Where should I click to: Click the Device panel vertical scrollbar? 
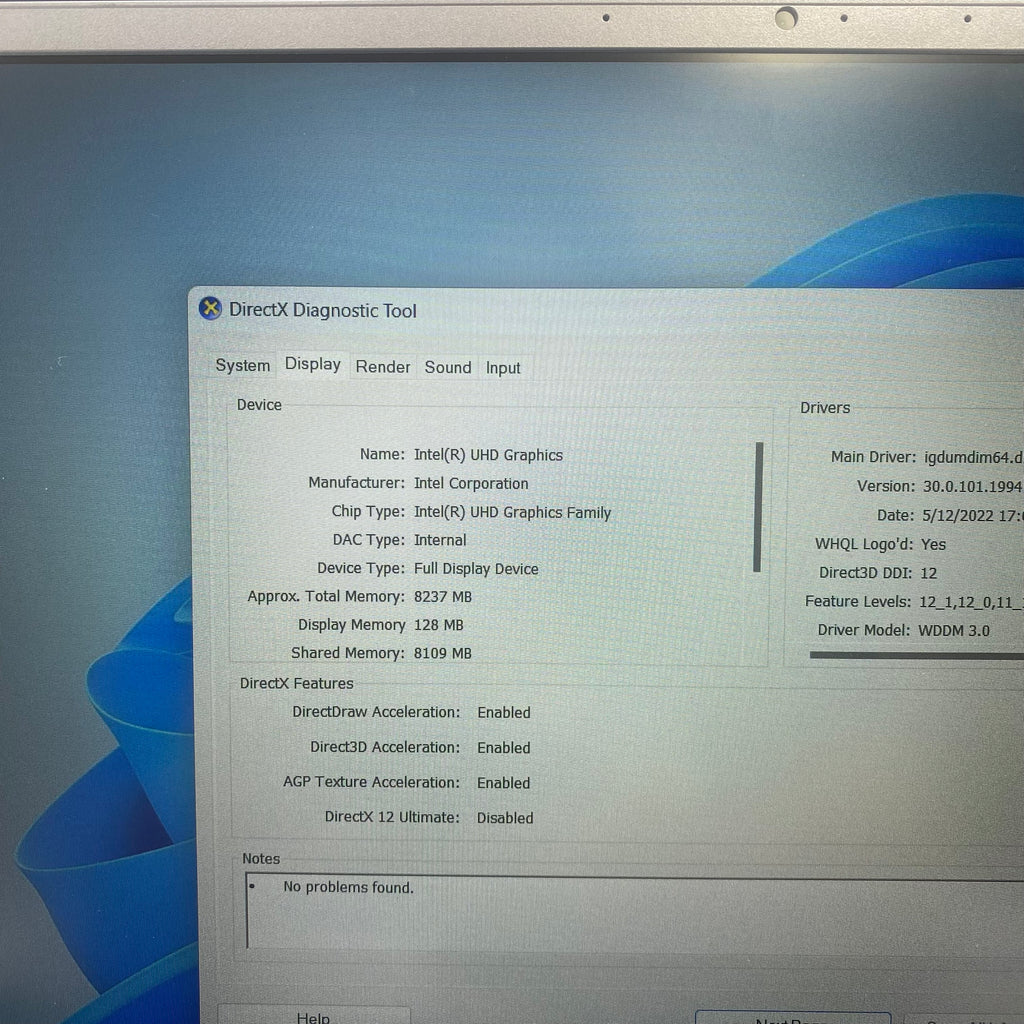pyautogui.click(x=758, y=507)
